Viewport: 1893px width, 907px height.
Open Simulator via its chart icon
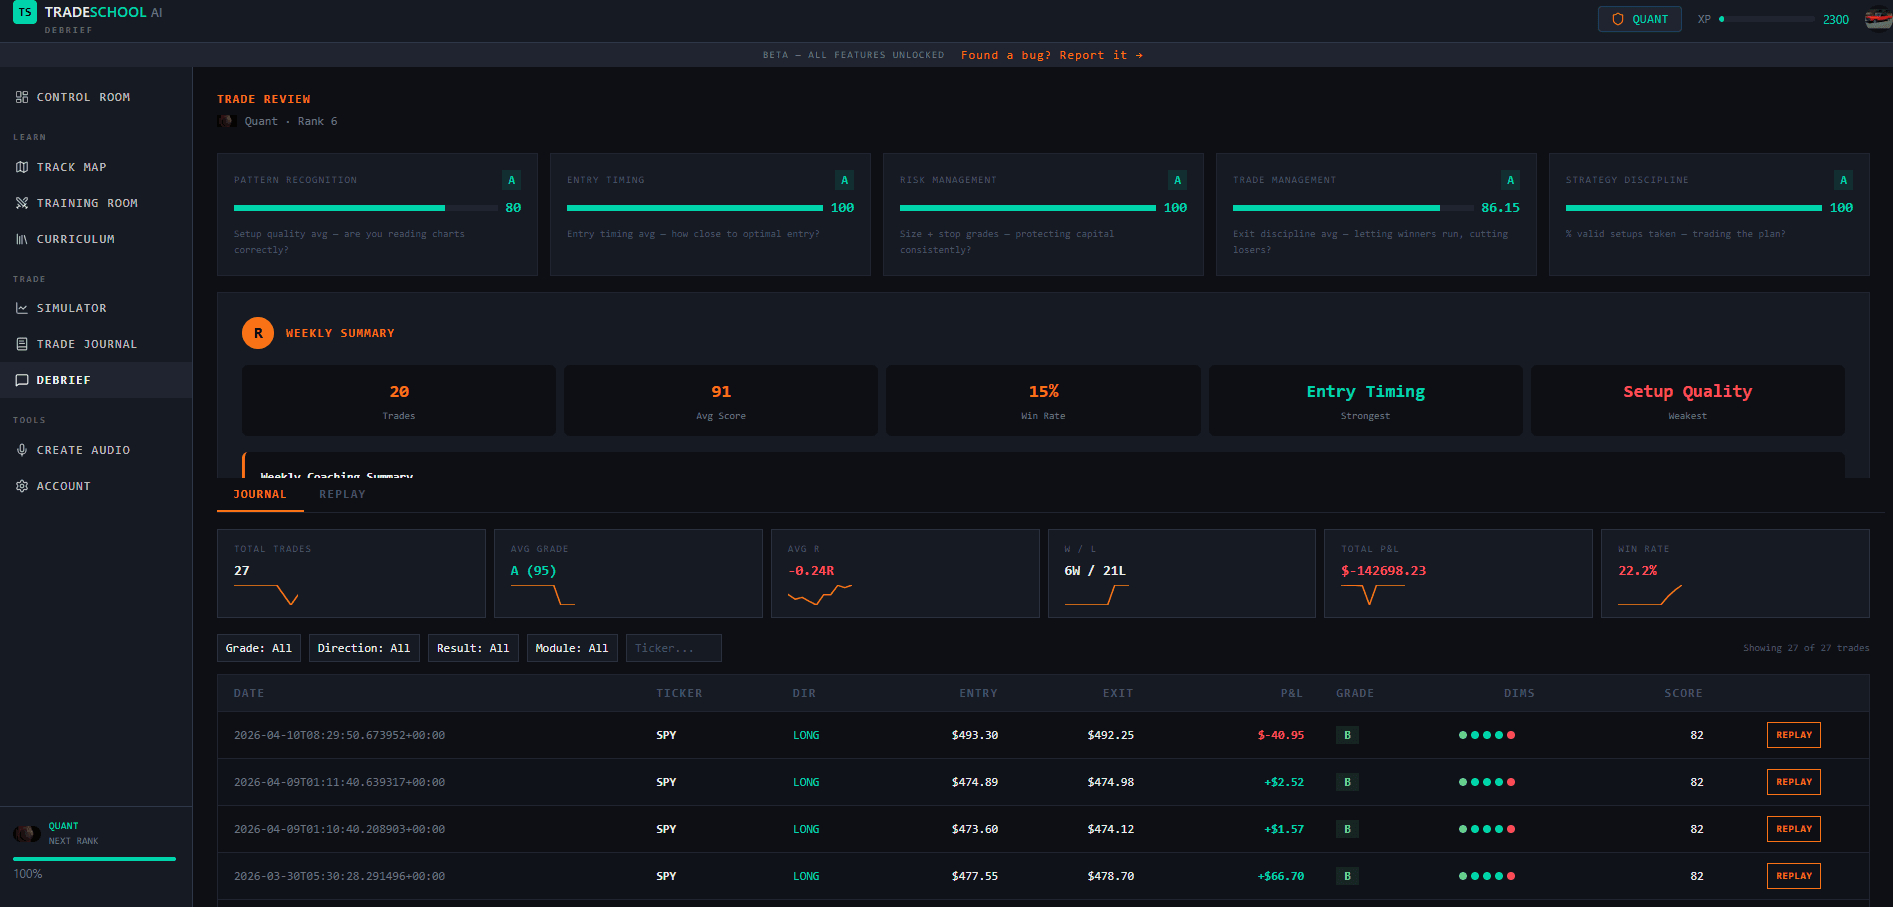22,308
